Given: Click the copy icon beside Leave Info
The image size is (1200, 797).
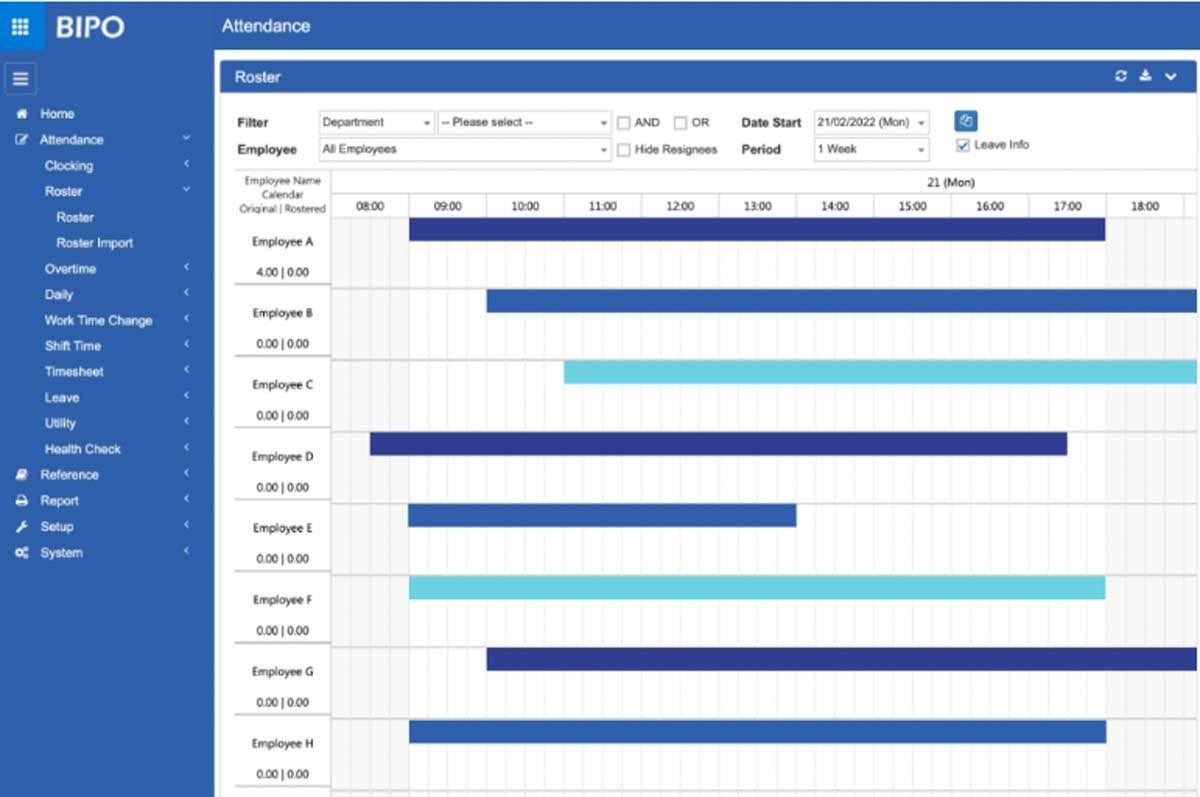Looking at the screenshot, I should point(964,120).
